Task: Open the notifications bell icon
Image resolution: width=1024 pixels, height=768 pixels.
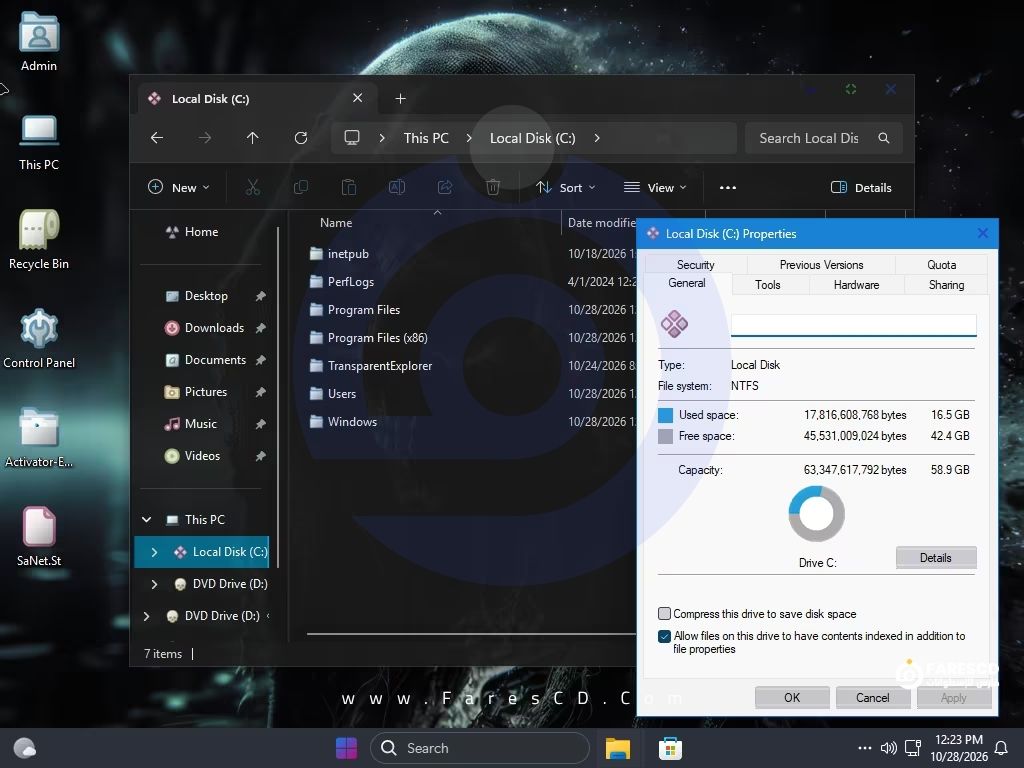Action: click(x=1000, y=748)
